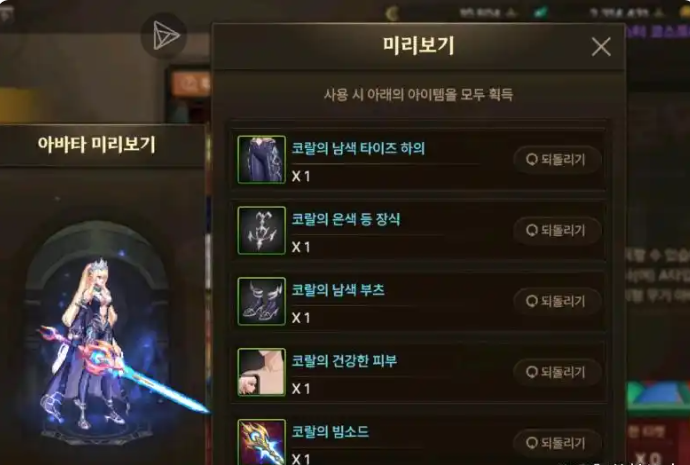
Task: Revert the 코랄의 빔소드 with 되돌리기
Action: pos(557,443)
